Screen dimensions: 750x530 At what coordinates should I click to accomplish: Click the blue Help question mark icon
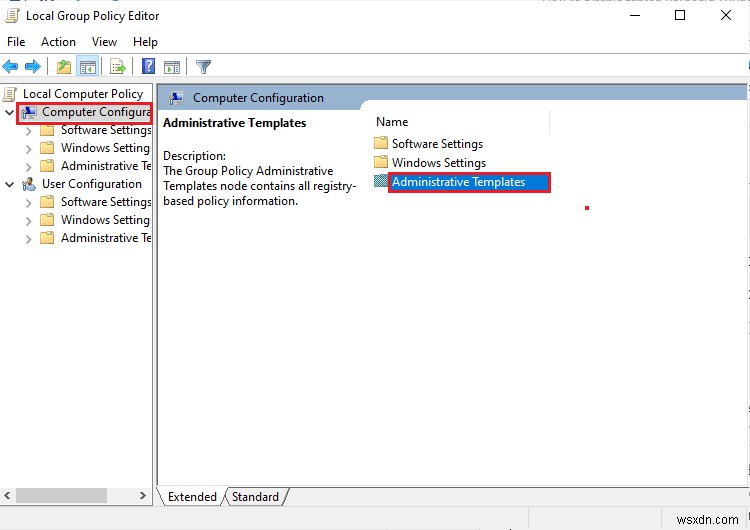(148, 66)
